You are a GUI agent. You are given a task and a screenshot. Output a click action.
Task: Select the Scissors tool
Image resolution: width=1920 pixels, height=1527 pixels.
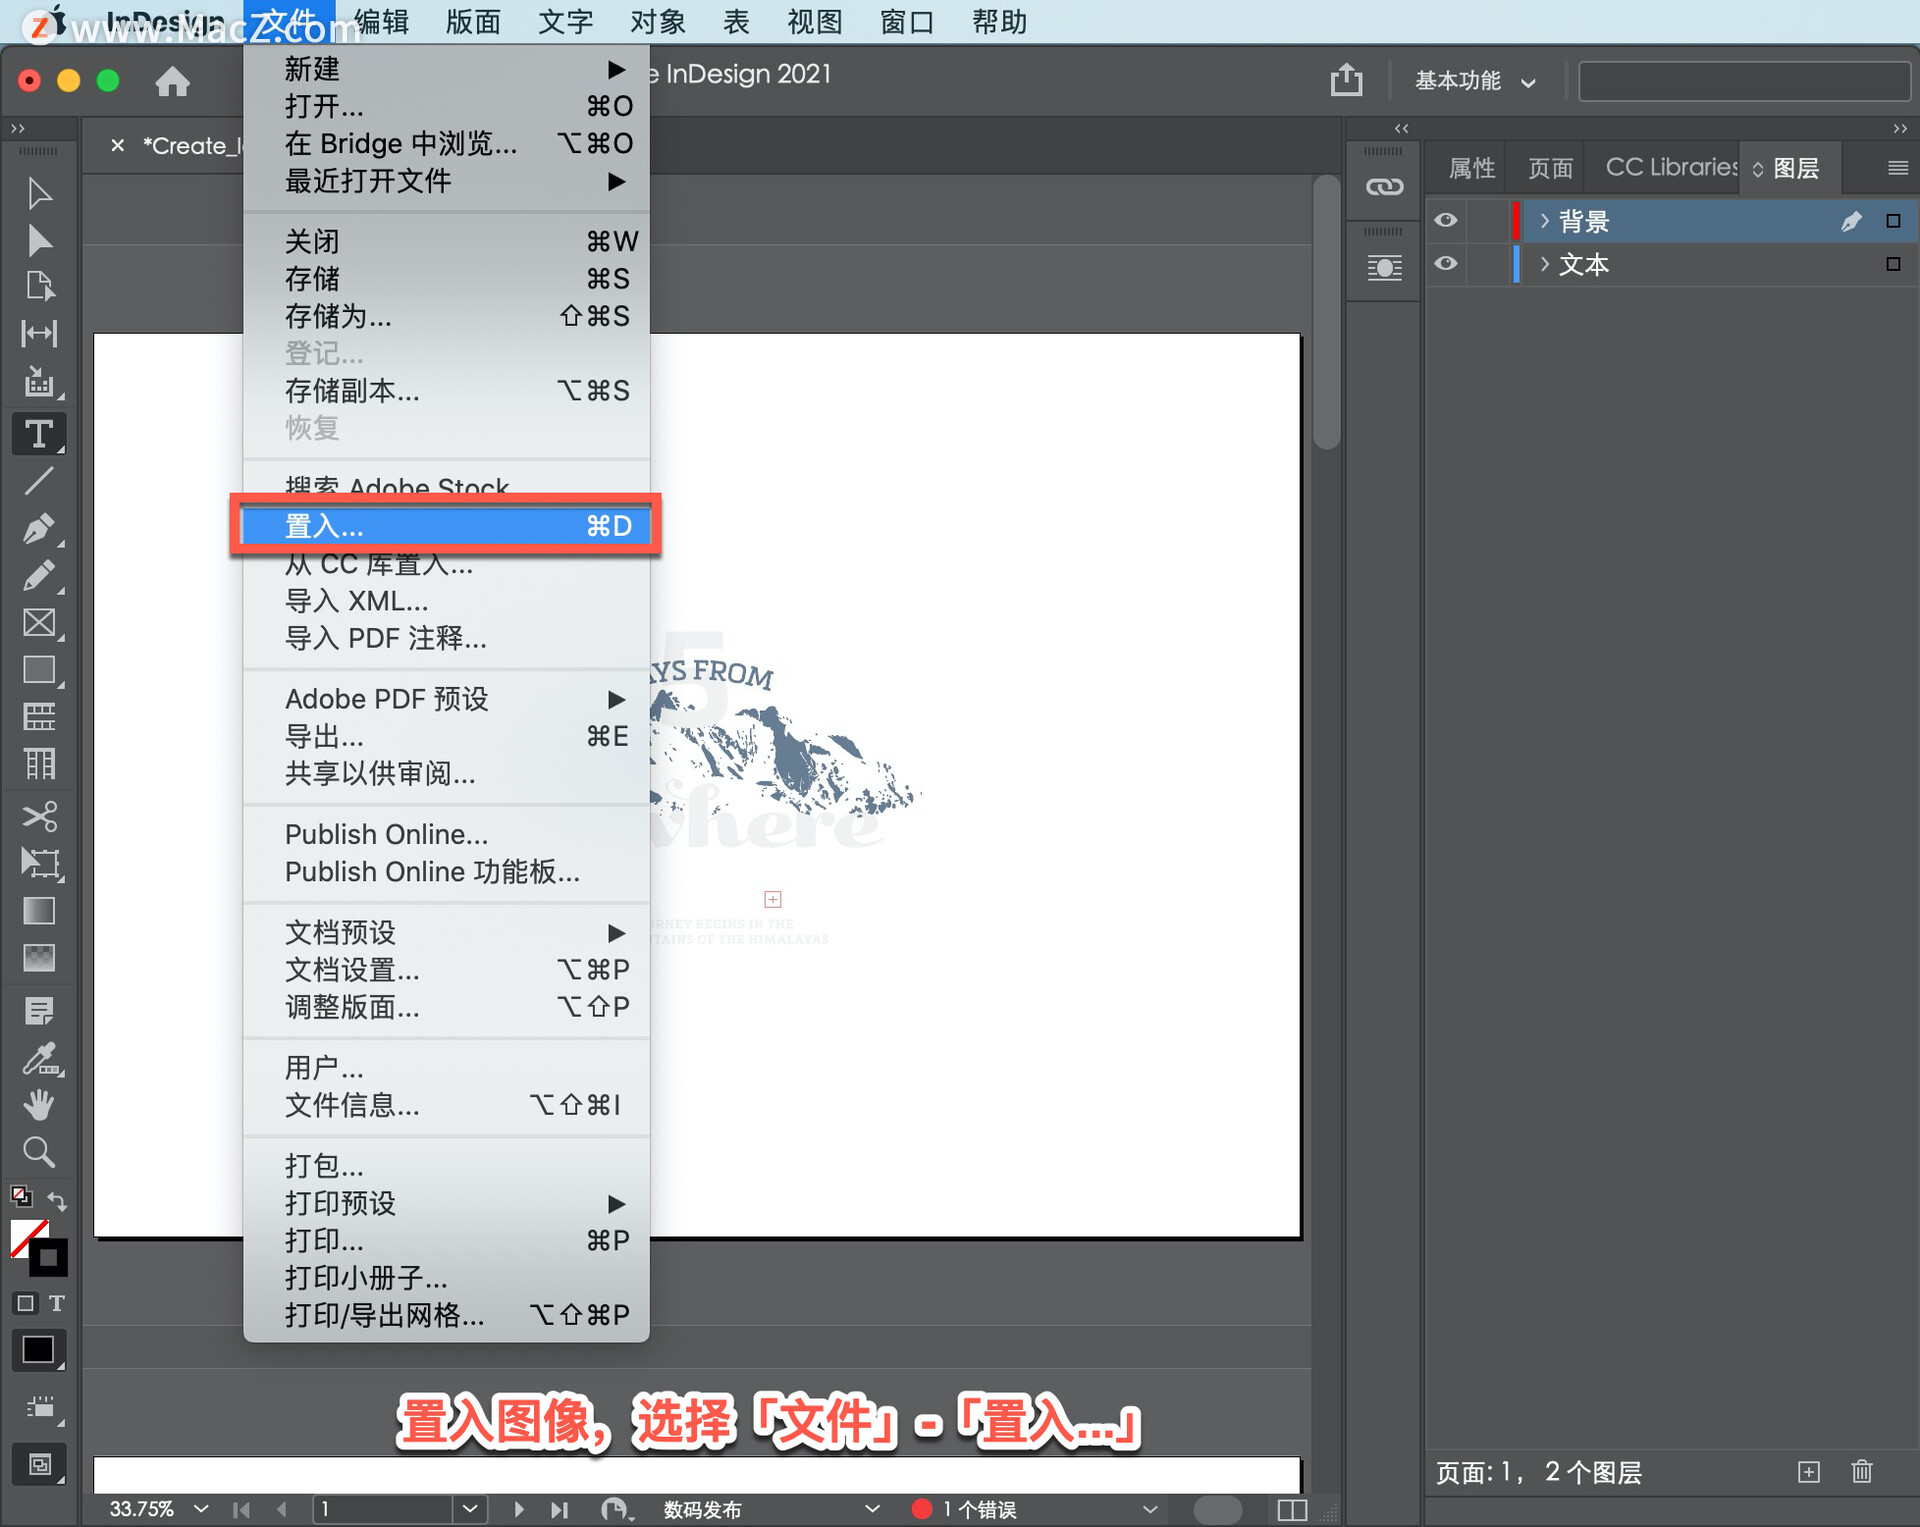(x=39, y=816)
